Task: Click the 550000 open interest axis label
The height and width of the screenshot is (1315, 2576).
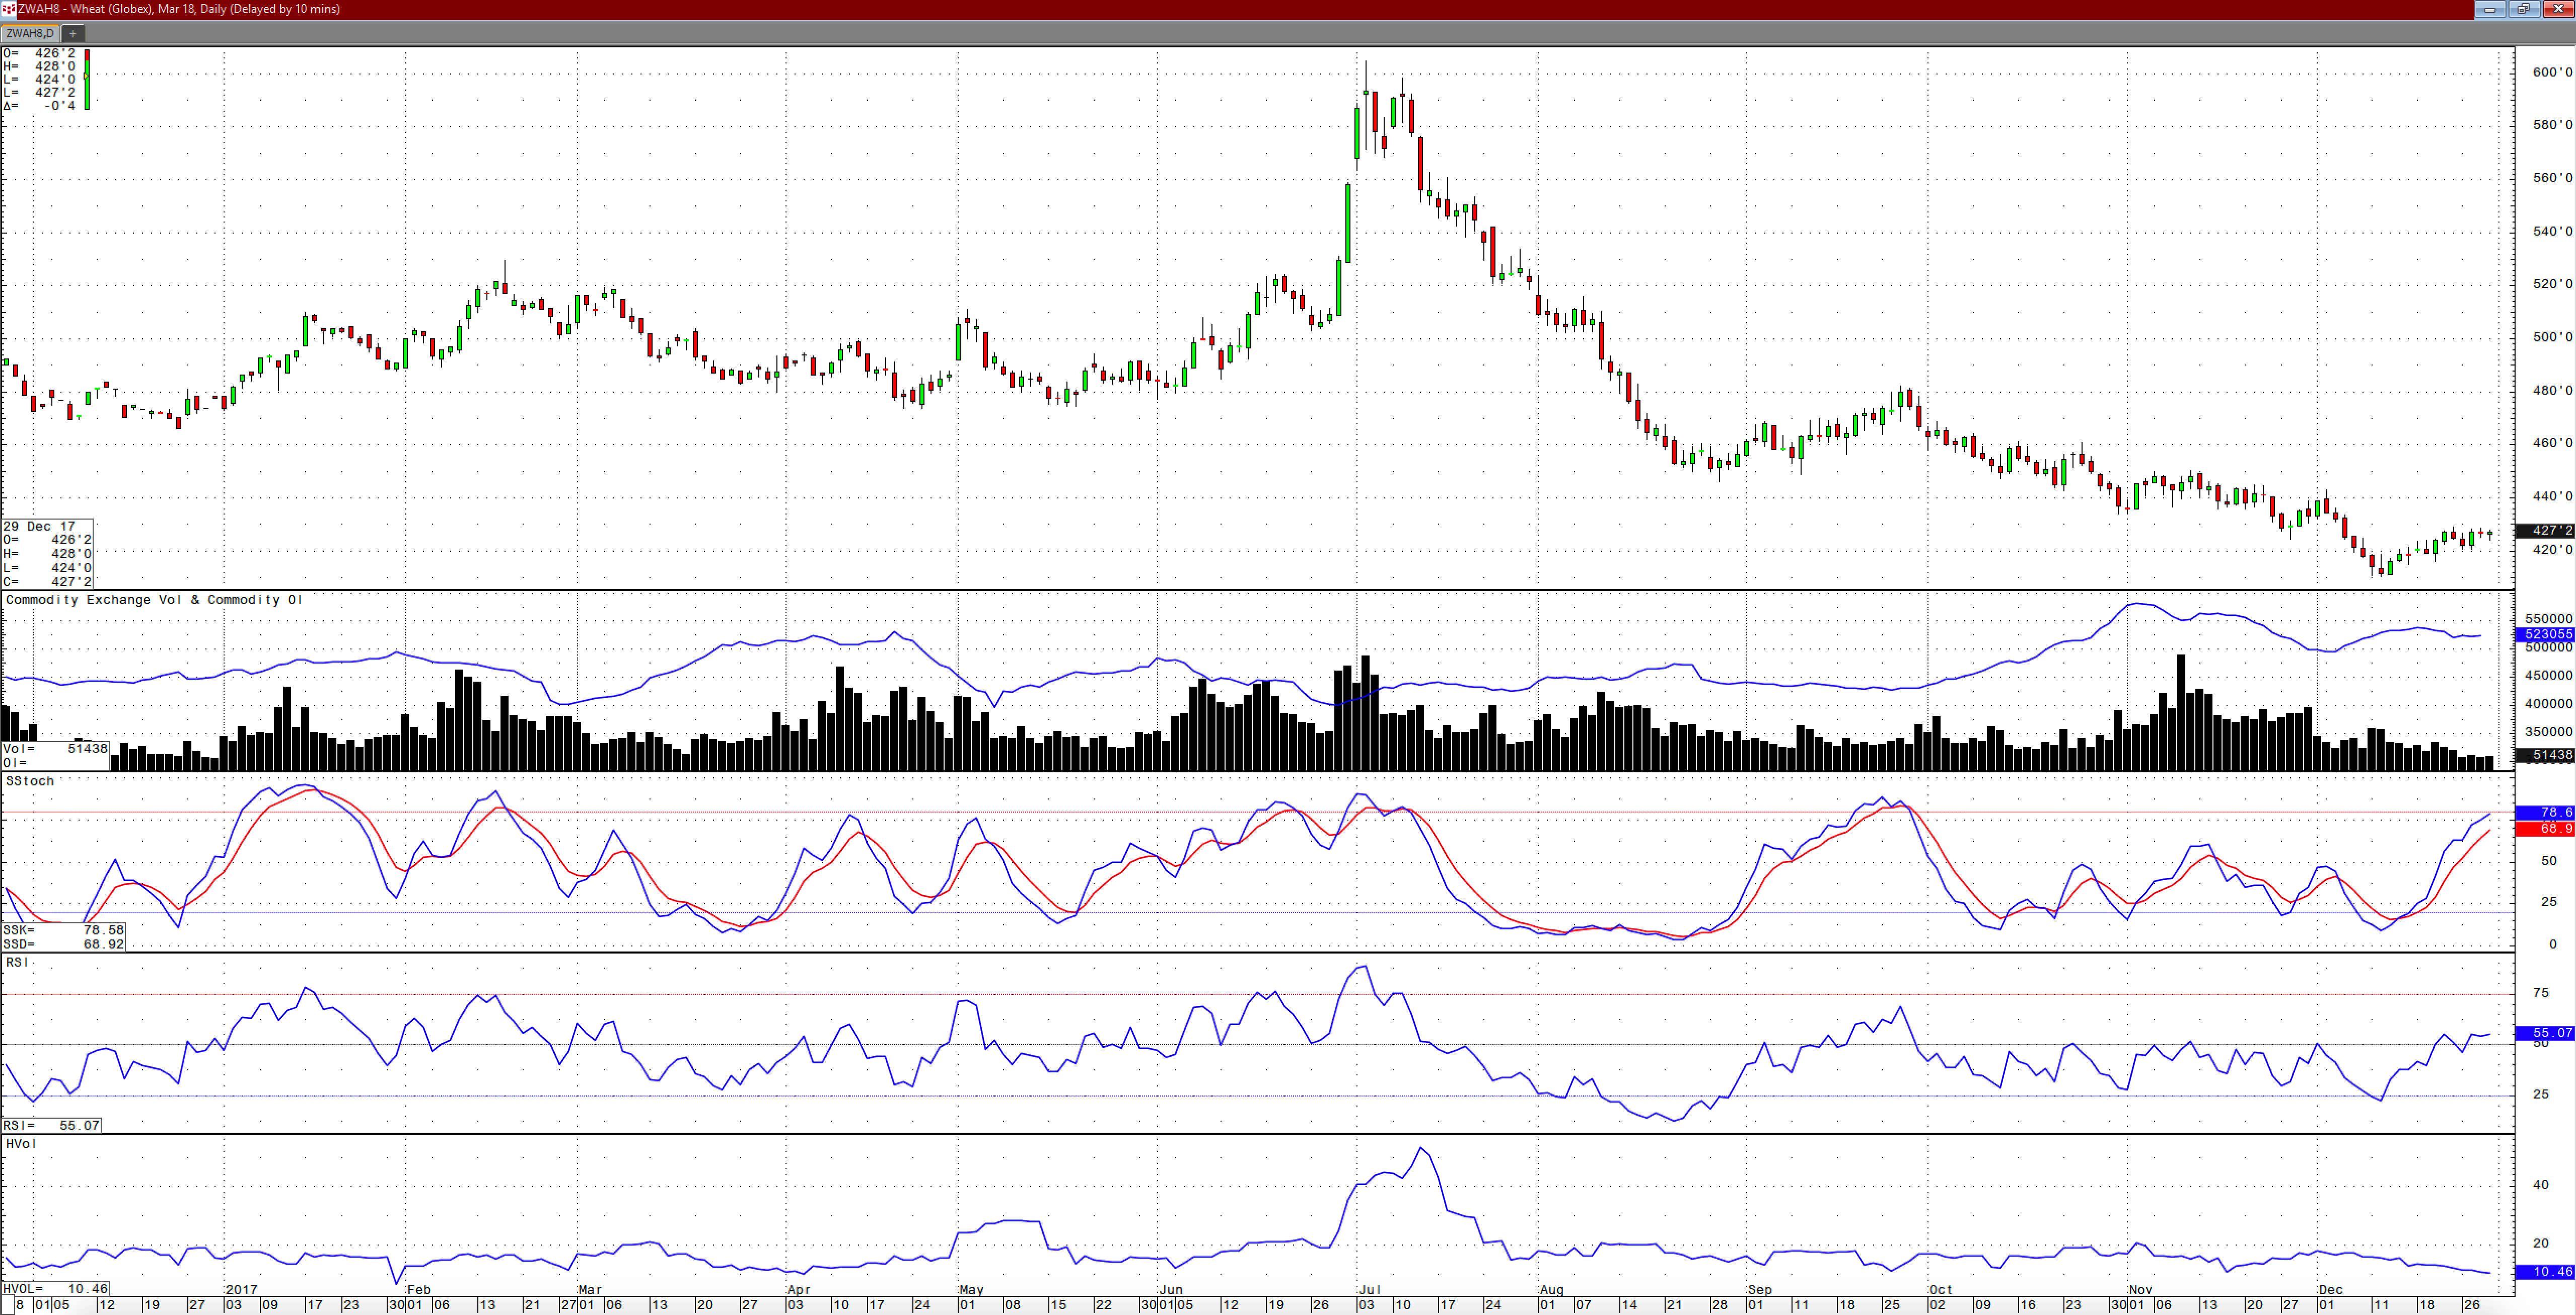Action: 2549,619
